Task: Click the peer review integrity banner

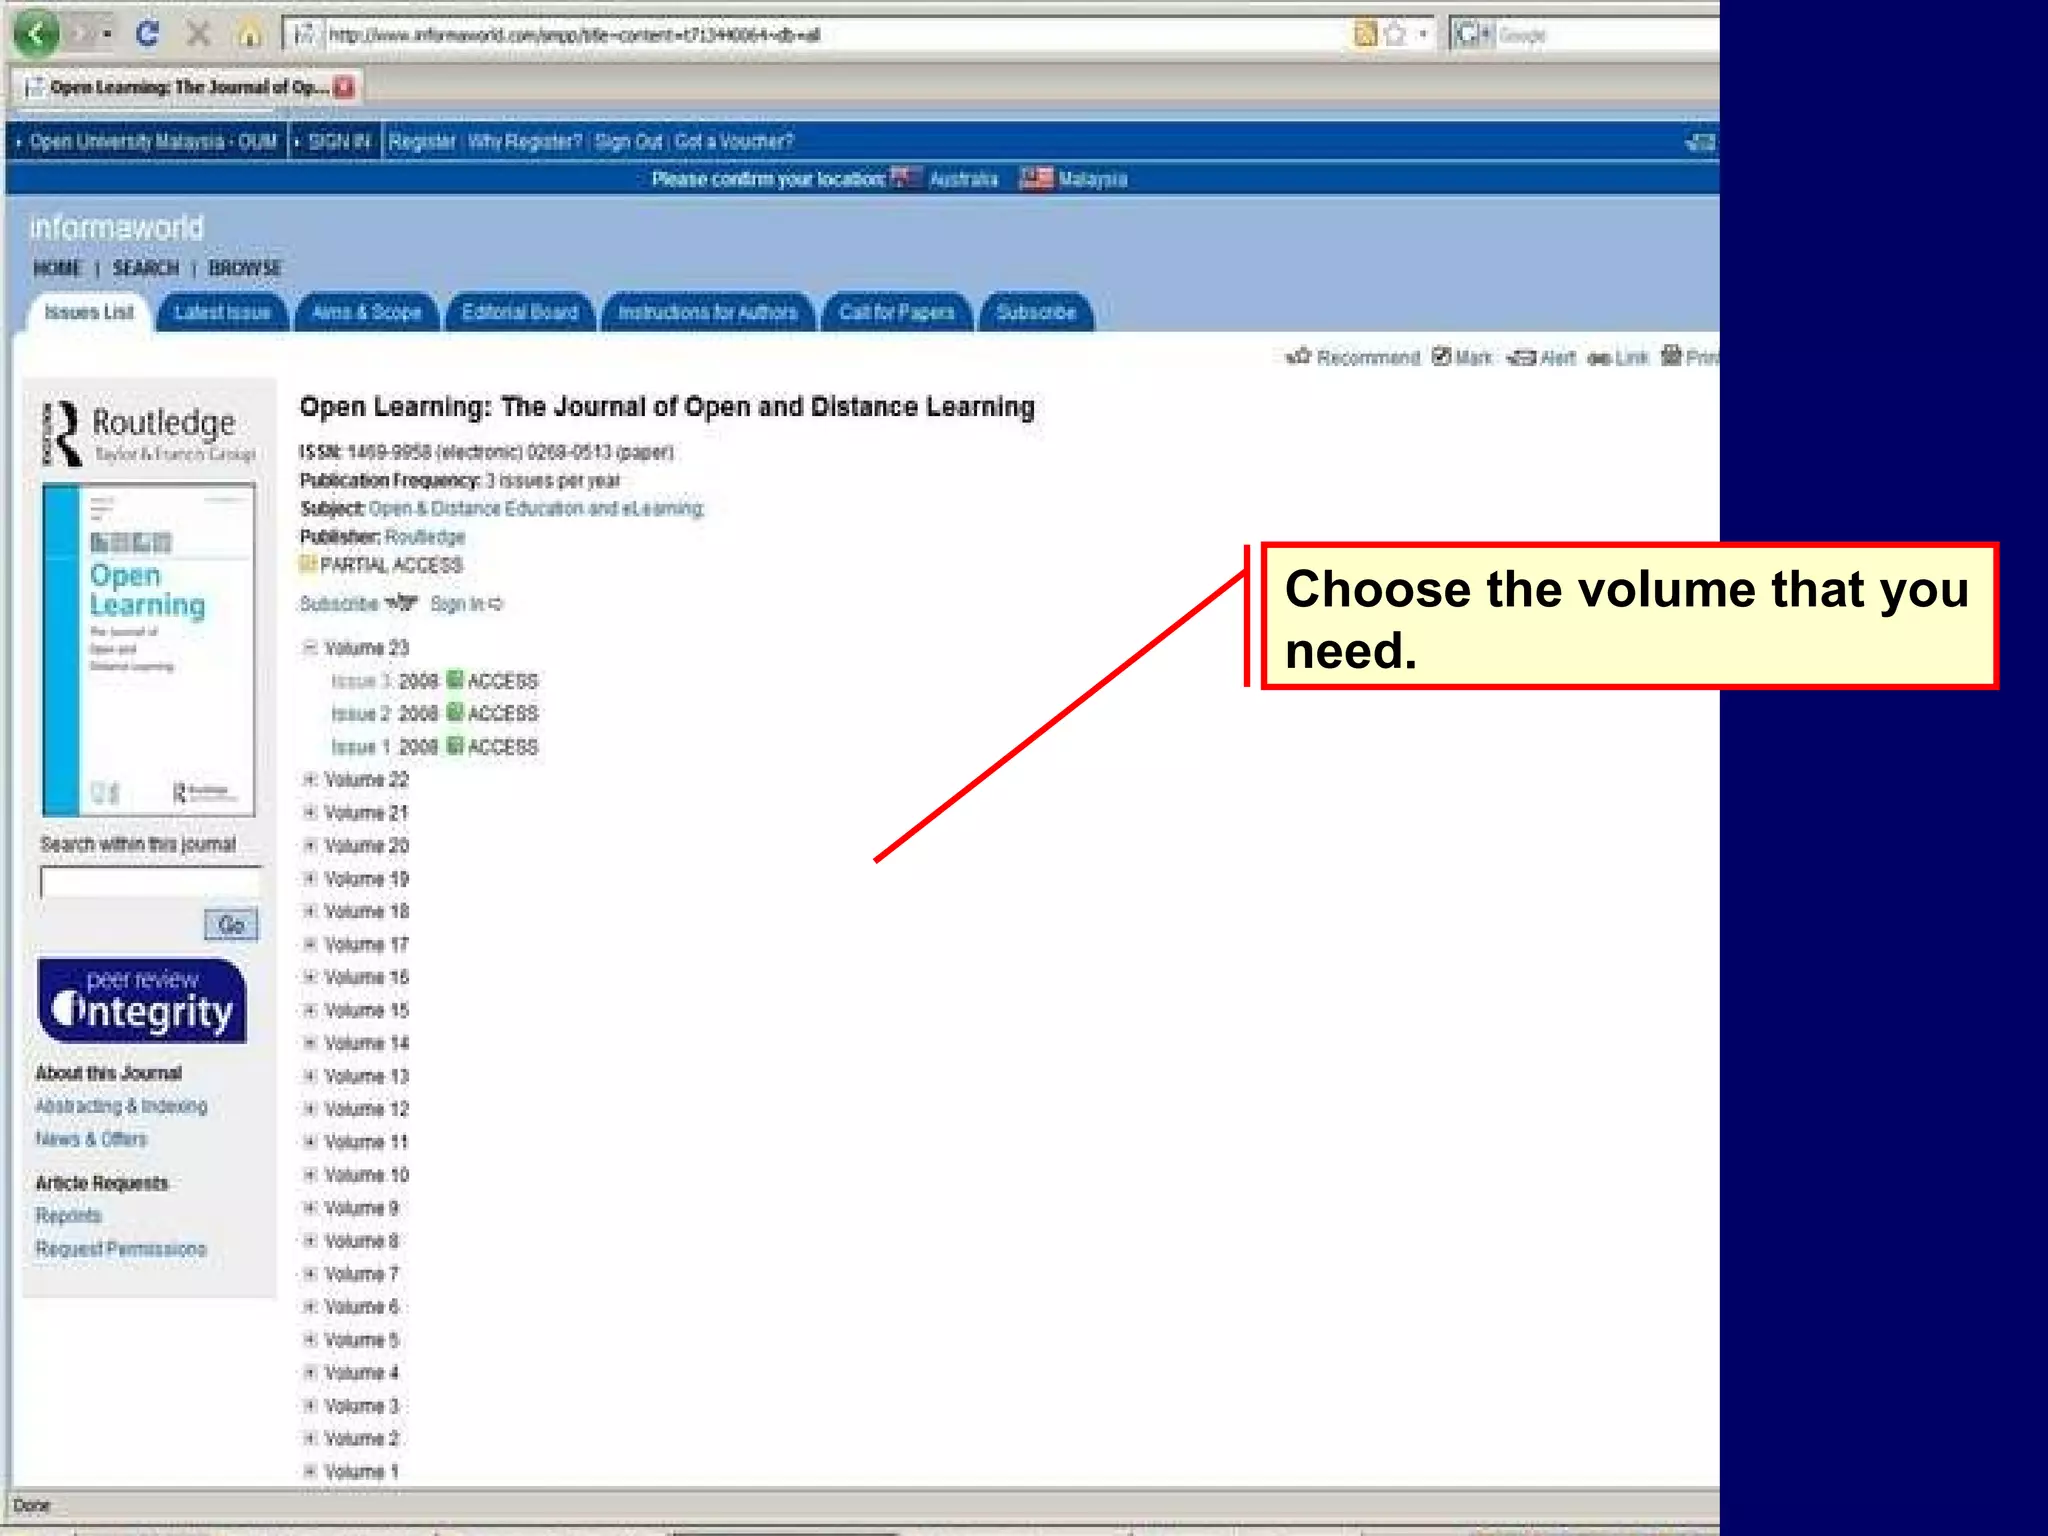Action: pyautogui.click(x=142, y=1001)
